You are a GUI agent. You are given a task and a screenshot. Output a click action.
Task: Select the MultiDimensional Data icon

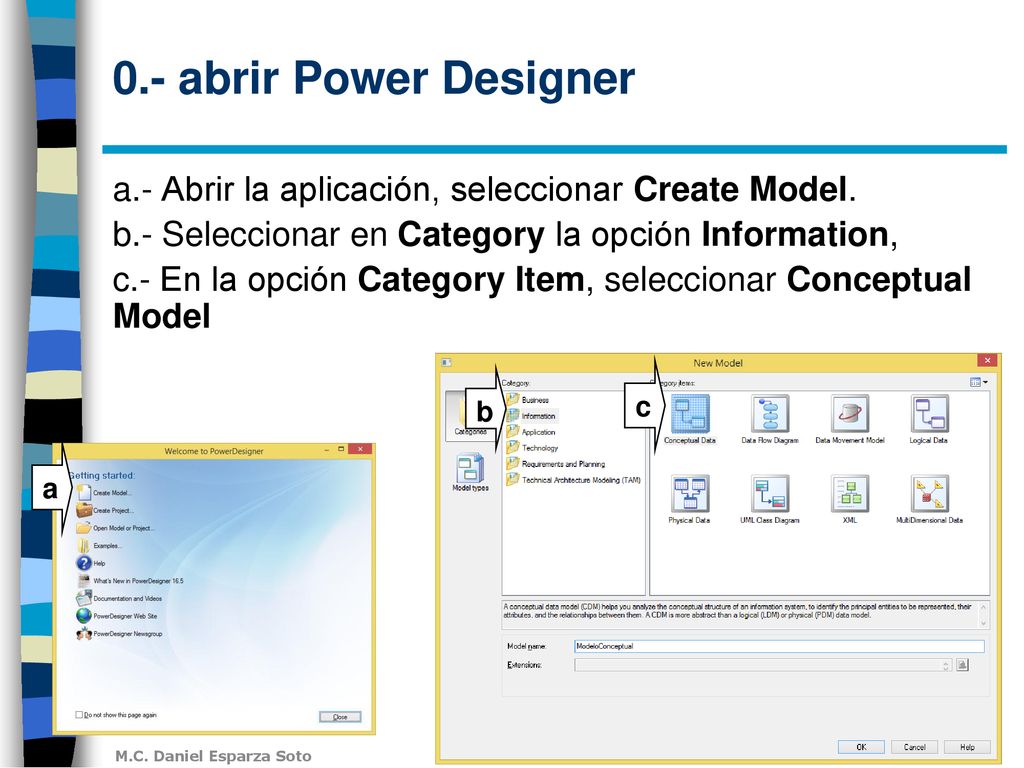click(929, 493)
